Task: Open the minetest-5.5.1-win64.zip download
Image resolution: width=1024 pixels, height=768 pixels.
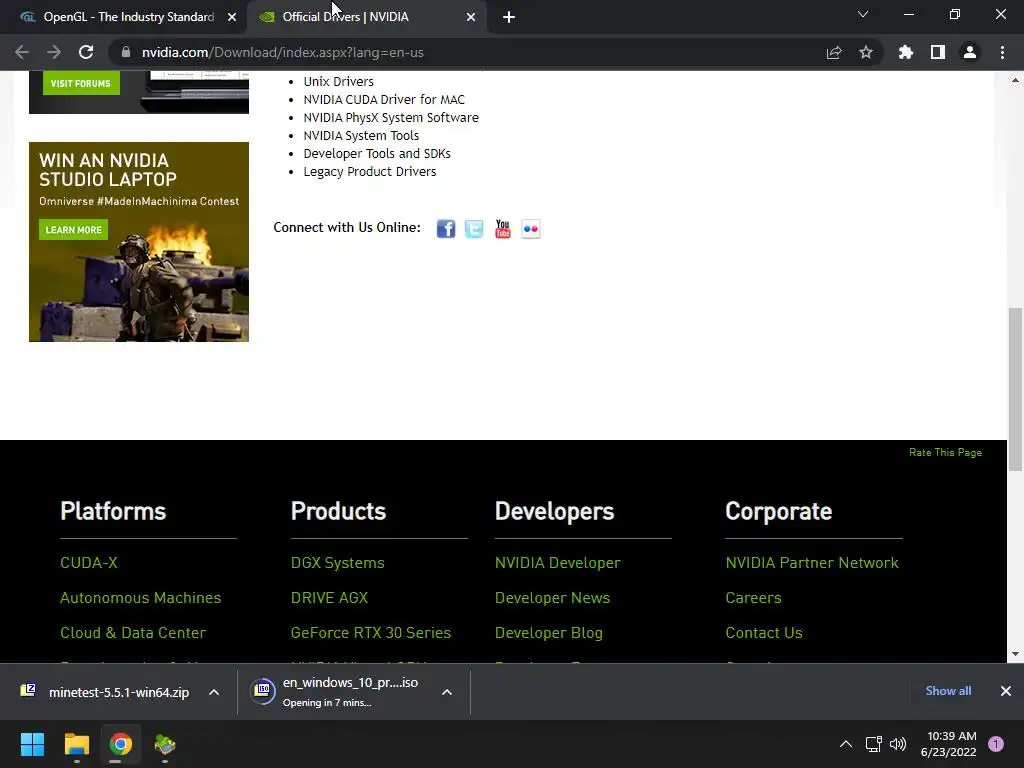Action: [x=119, y=692]
